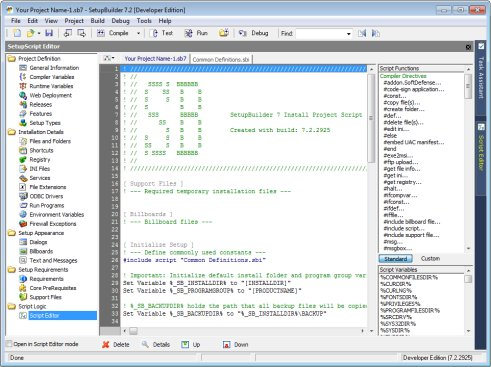Select the Script Editor tree item
Viewport: 491px width, 367px height.
pyautogui.click(x=44, y=315)
